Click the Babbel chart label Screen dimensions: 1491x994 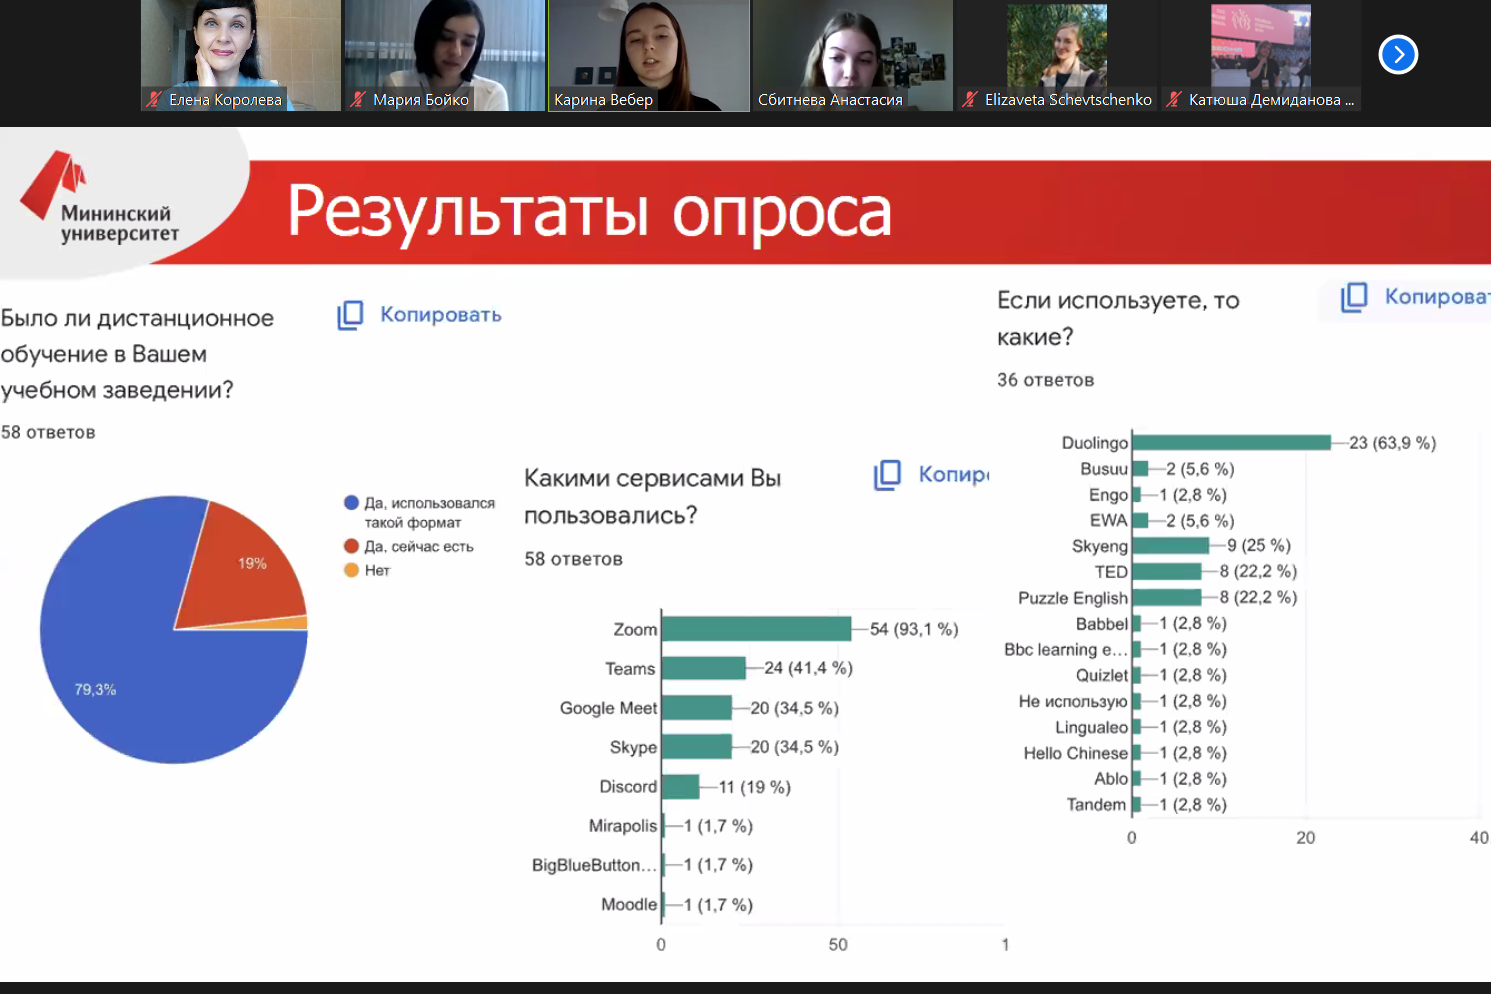[x=1102, y=624]
